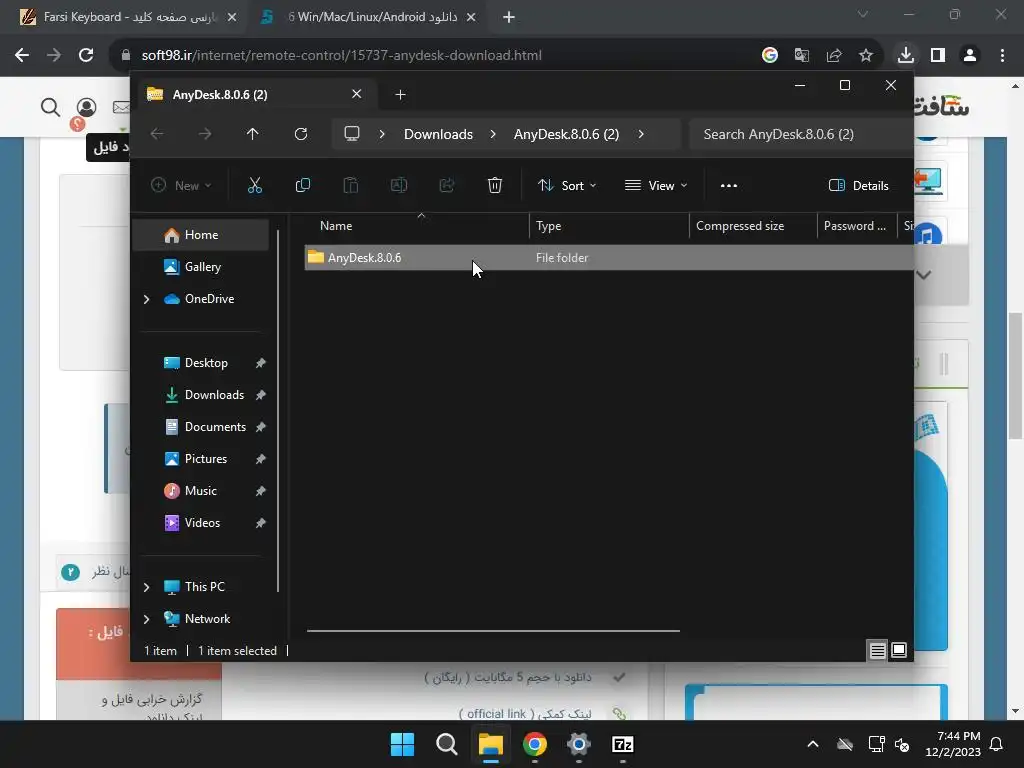Click the Paste icon in Explorer toolbar
This screenshot has width=1024, height=768.
tap(351, 185)
